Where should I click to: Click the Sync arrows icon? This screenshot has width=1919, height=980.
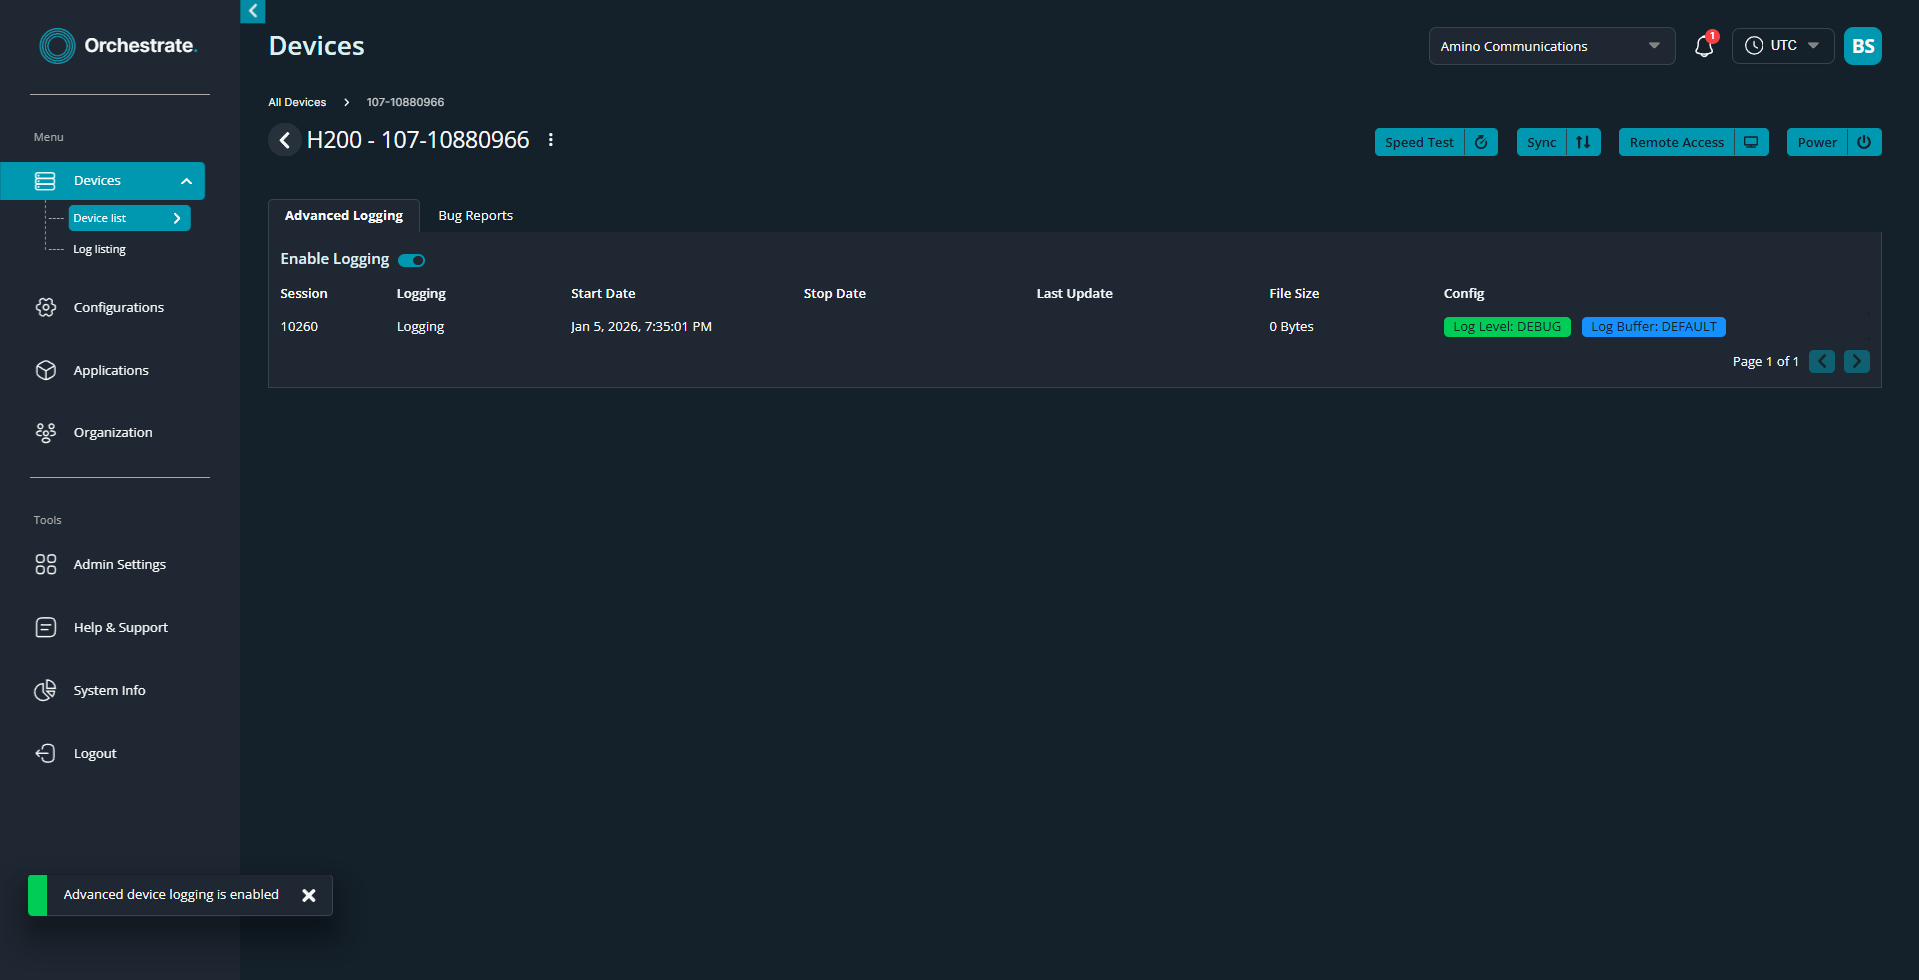tap(1583, 142)
